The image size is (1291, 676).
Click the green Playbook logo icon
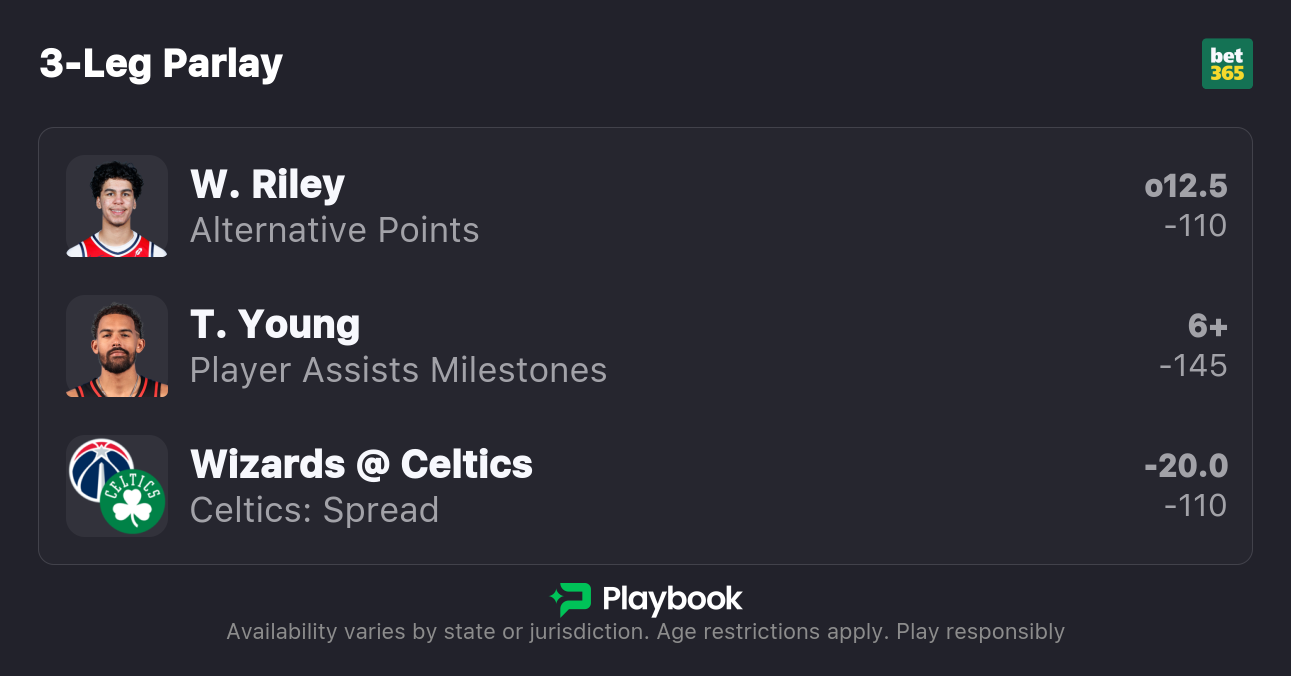[x=571, y=599]
